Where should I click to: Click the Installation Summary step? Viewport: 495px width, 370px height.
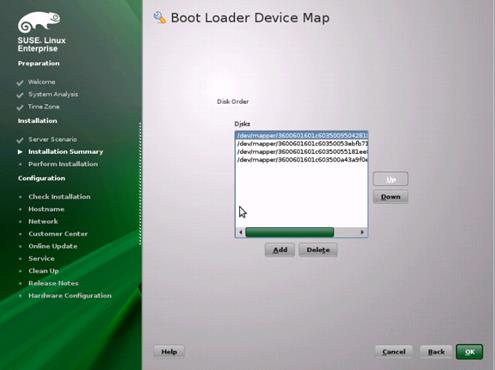point(66,152)
